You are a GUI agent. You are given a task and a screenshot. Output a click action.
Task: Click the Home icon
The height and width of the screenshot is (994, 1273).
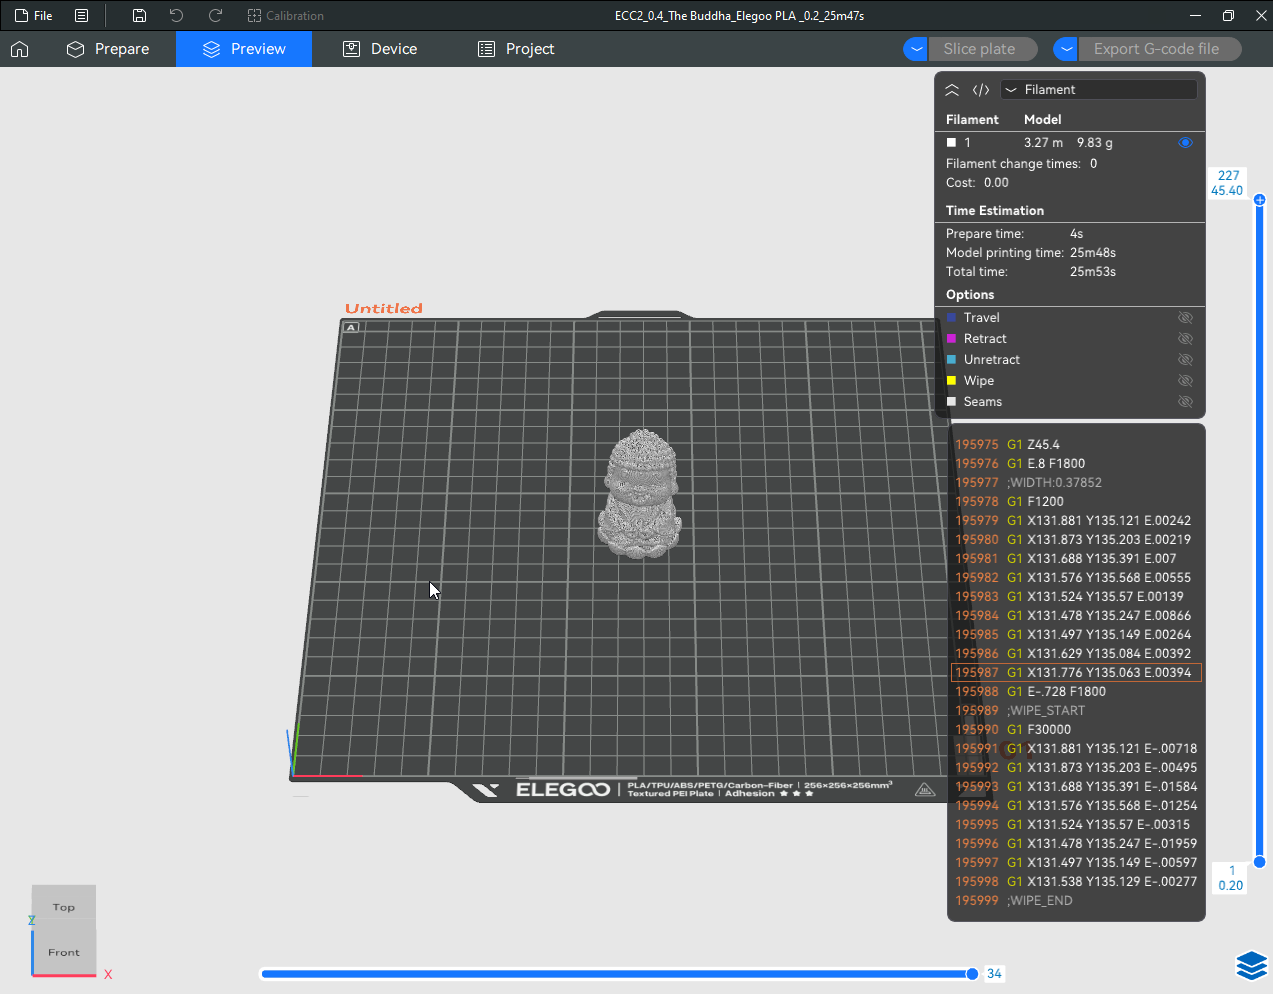(20, 49)
